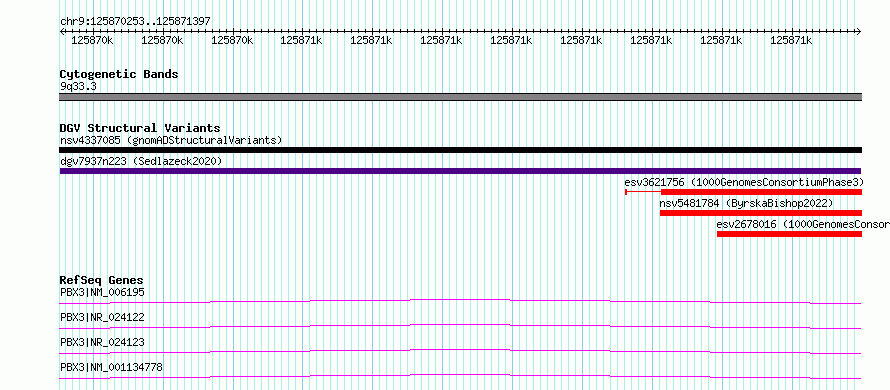Click the left arrow end of the ruler
The image size is (890, 390).
(x=62, y=32)
